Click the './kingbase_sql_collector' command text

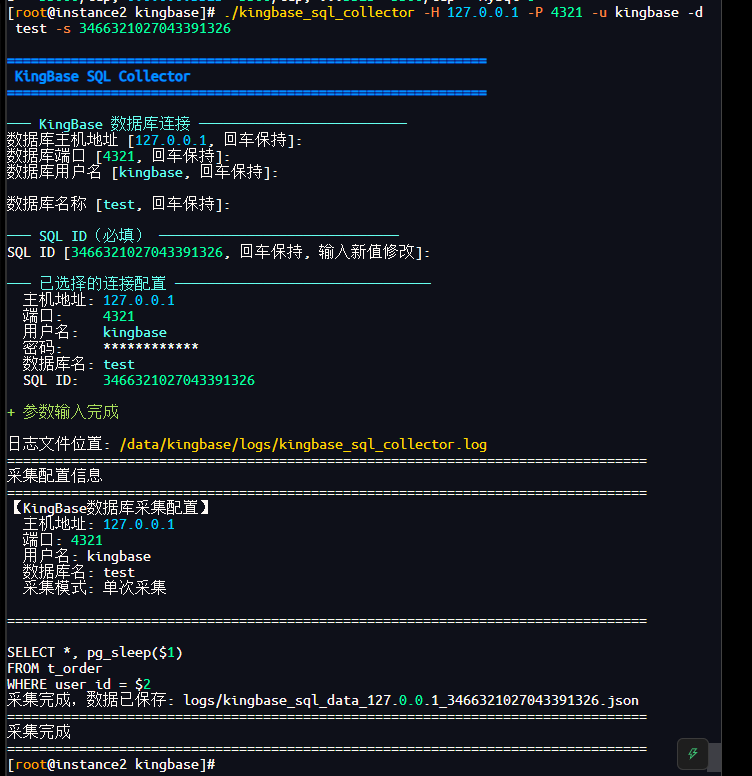pyautogui.click(x=319, y=12)
